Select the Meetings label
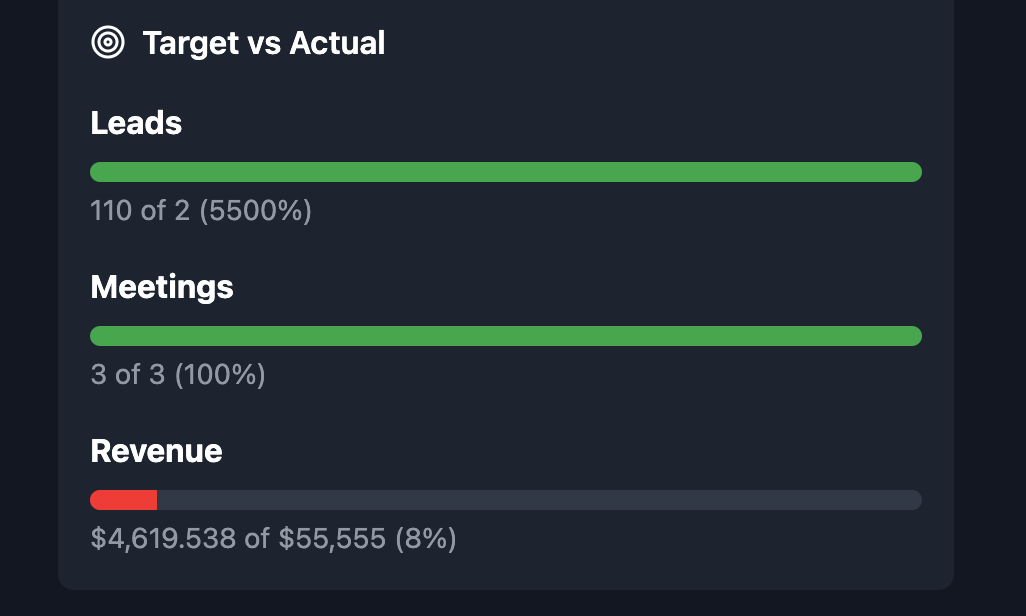Viewport: 1026px width, 616px height. click(162, 287)
